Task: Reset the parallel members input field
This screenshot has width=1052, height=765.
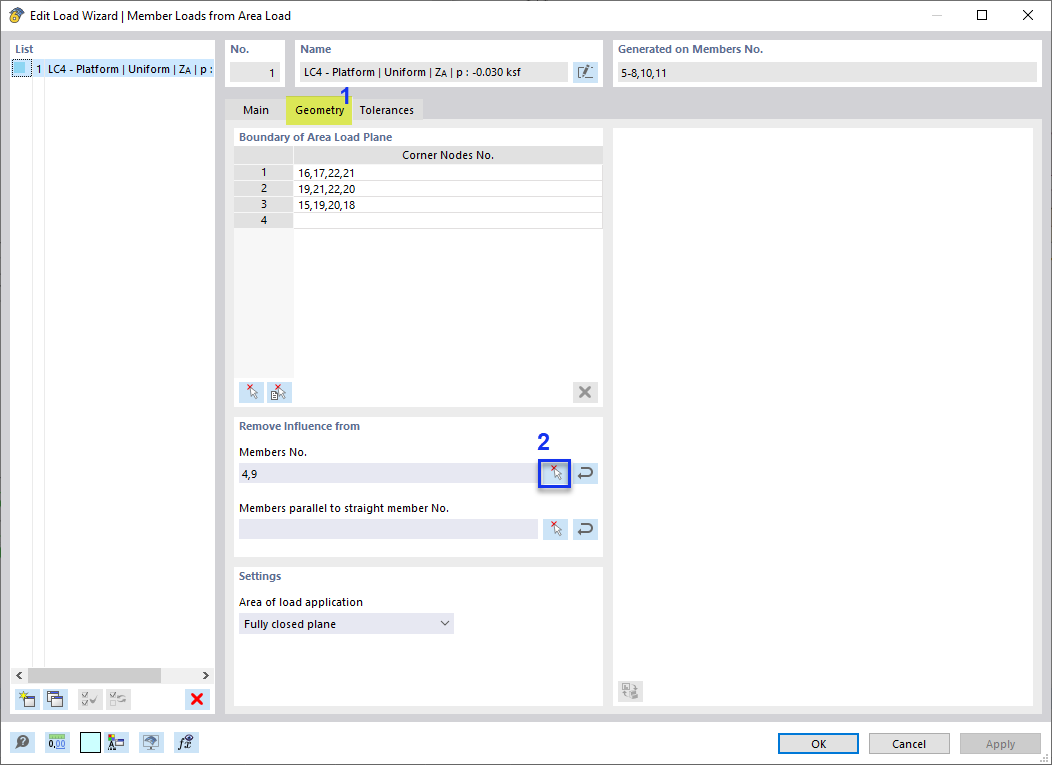Action: tap(585, 528)
